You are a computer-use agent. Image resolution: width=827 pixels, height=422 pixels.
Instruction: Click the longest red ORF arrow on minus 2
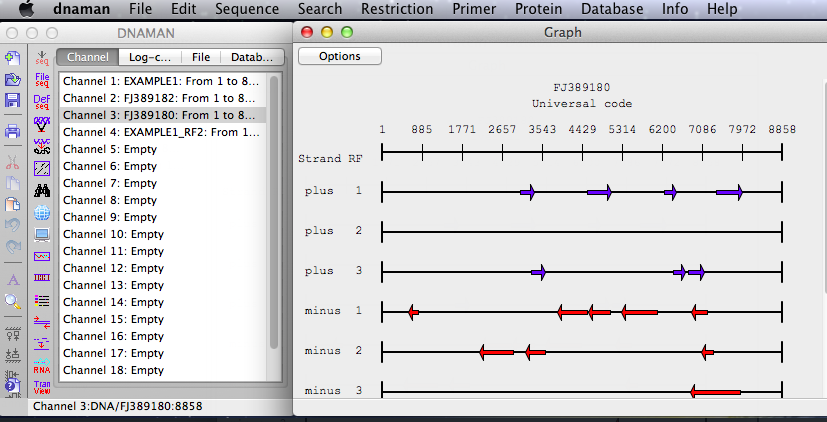[496, 352]
